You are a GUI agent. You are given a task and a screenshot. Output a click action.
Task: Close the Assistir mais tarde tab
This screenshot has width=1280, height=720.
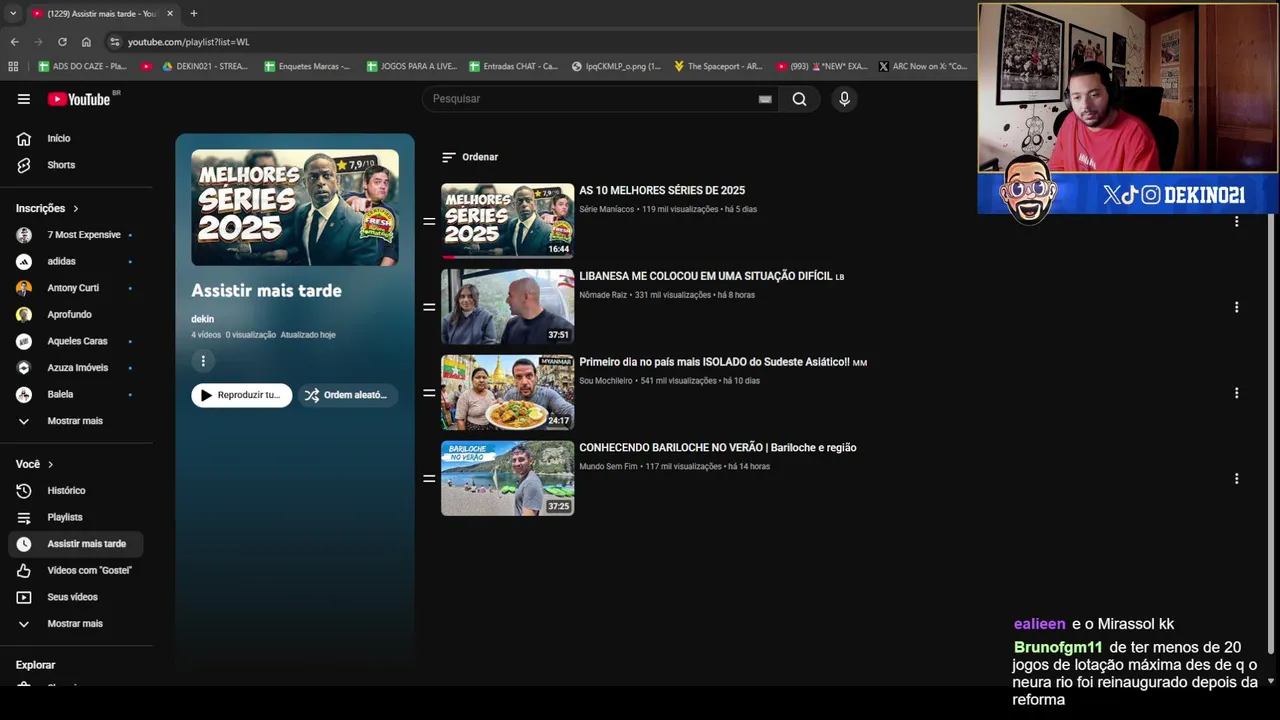[169, 13]
